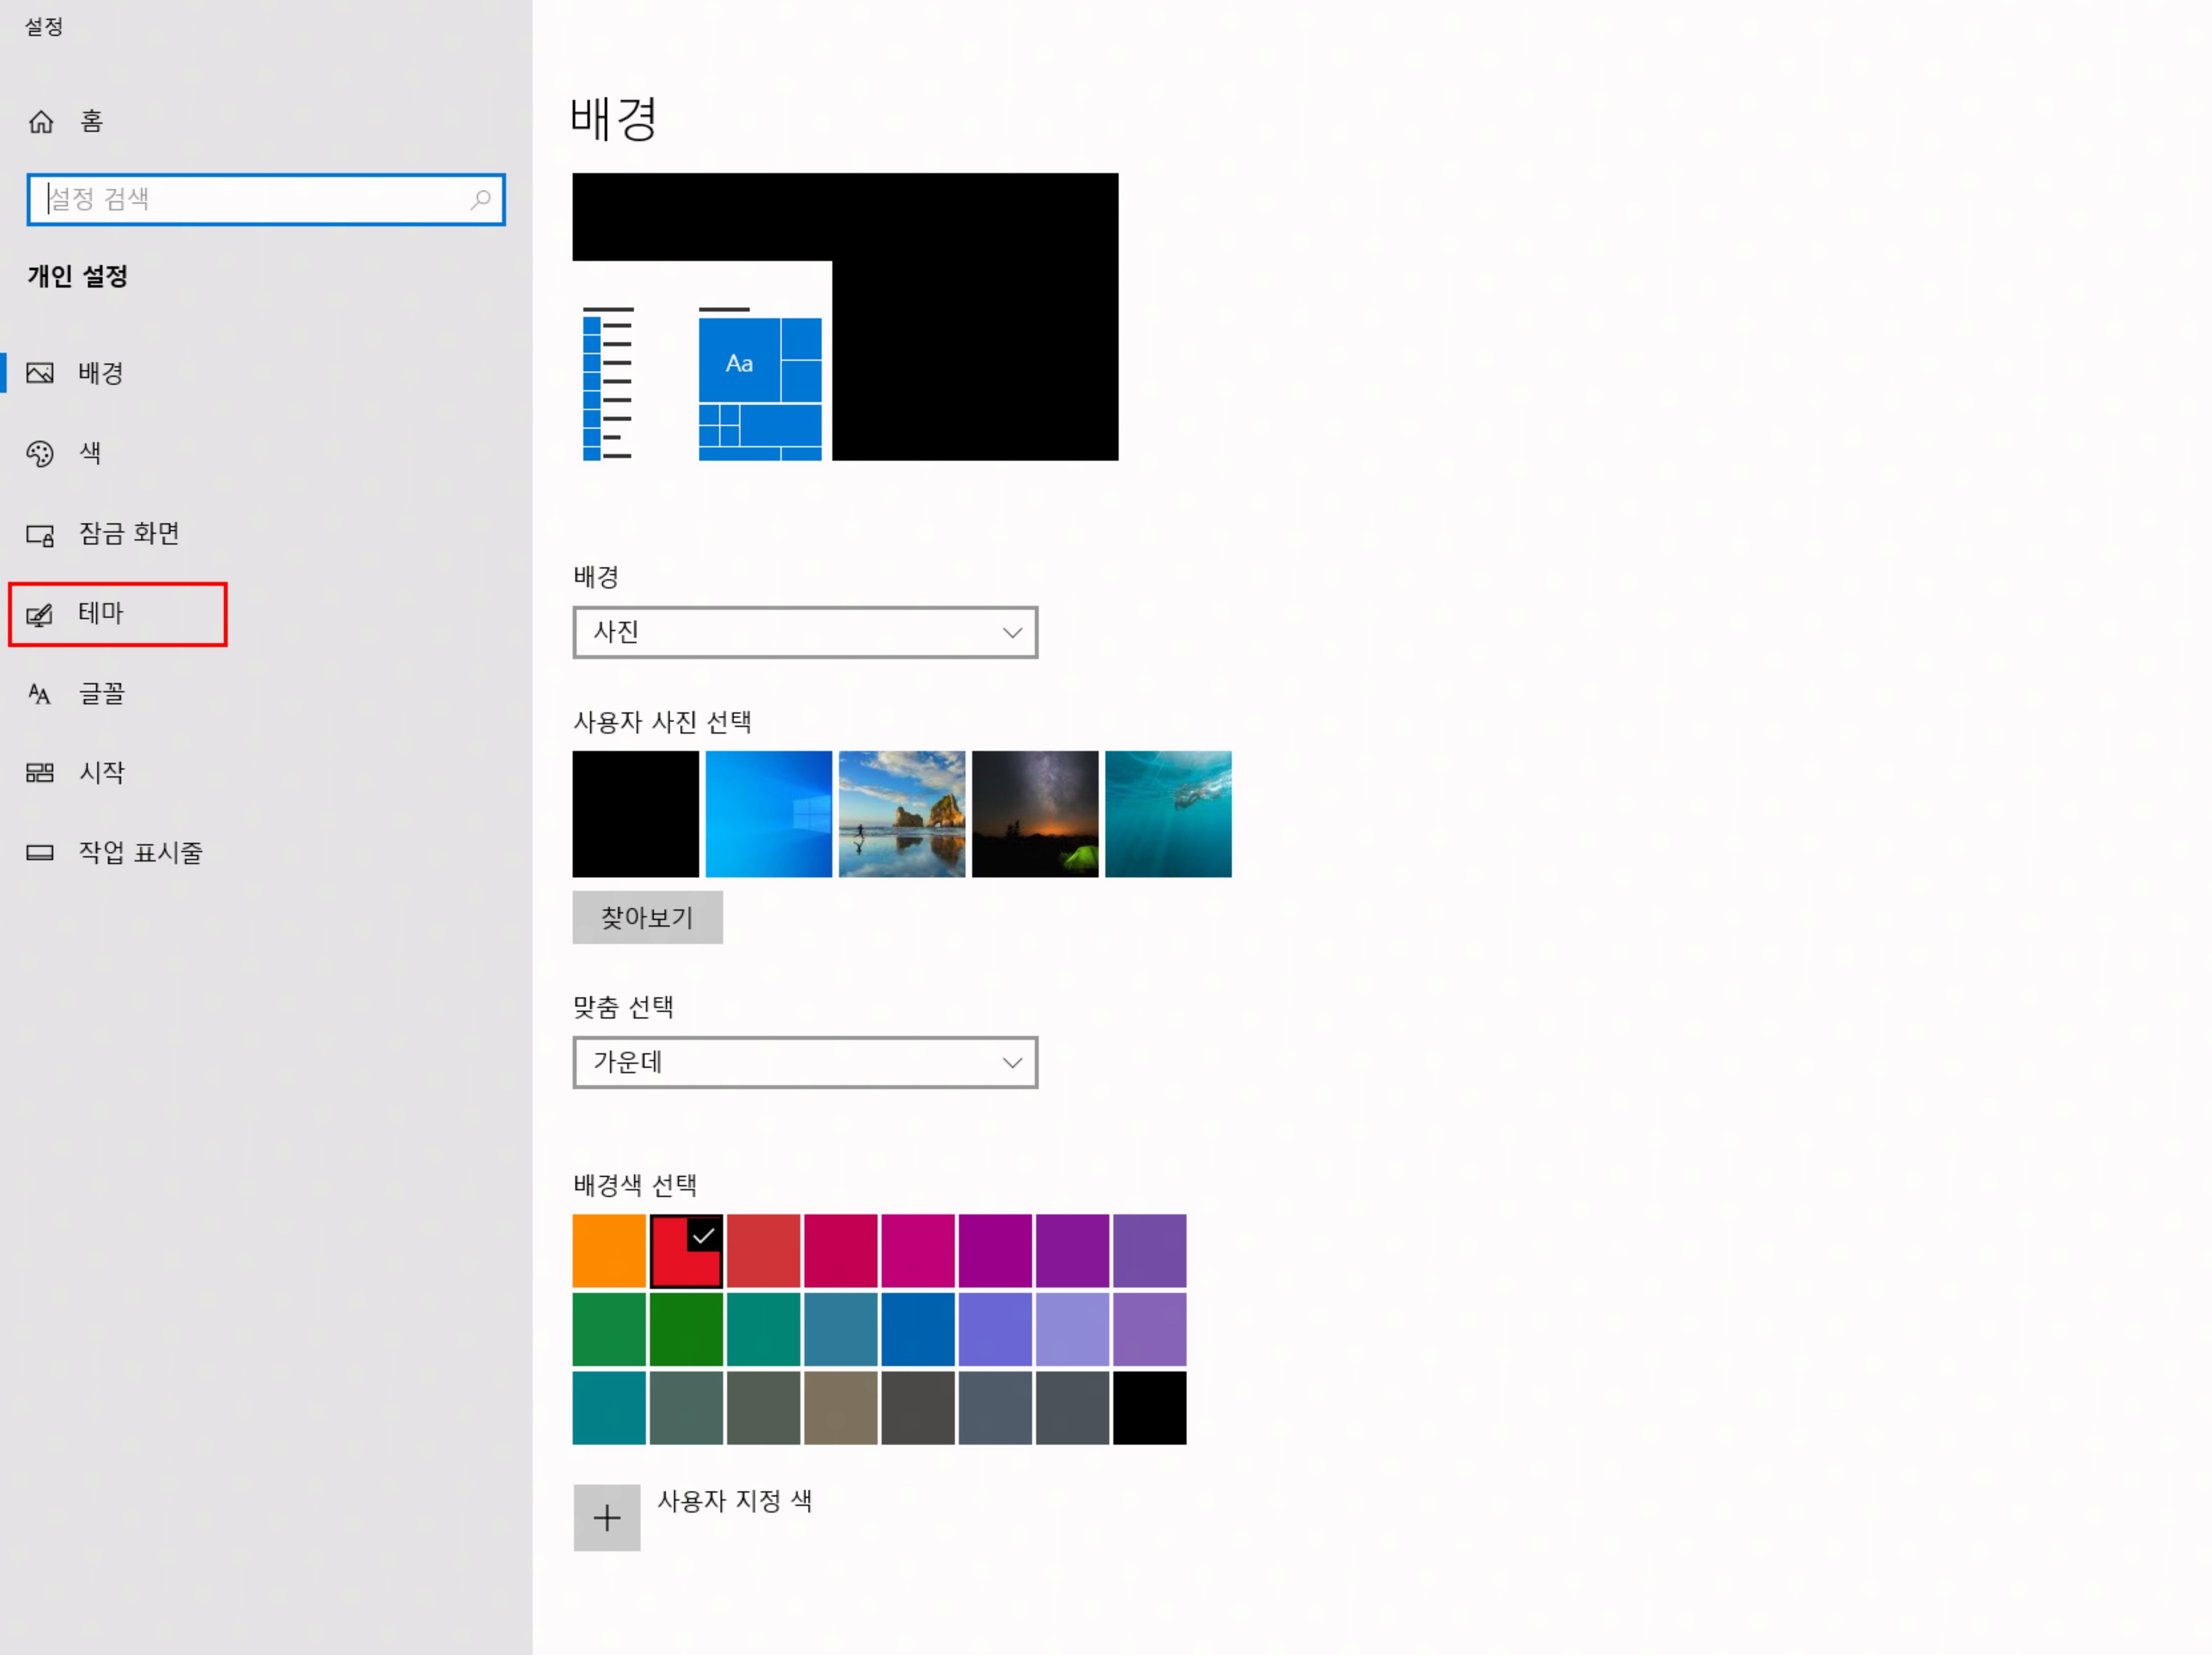Focus the 설정 검색 search field
The width and height of the screenshot is (2212, 1655).
point(266,199)
